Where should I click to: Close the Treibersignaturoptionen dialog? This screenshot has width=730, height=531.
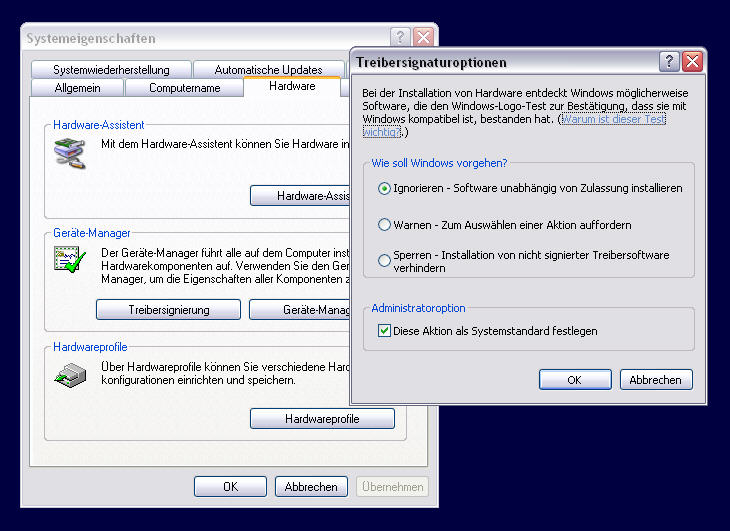(692, 61)
